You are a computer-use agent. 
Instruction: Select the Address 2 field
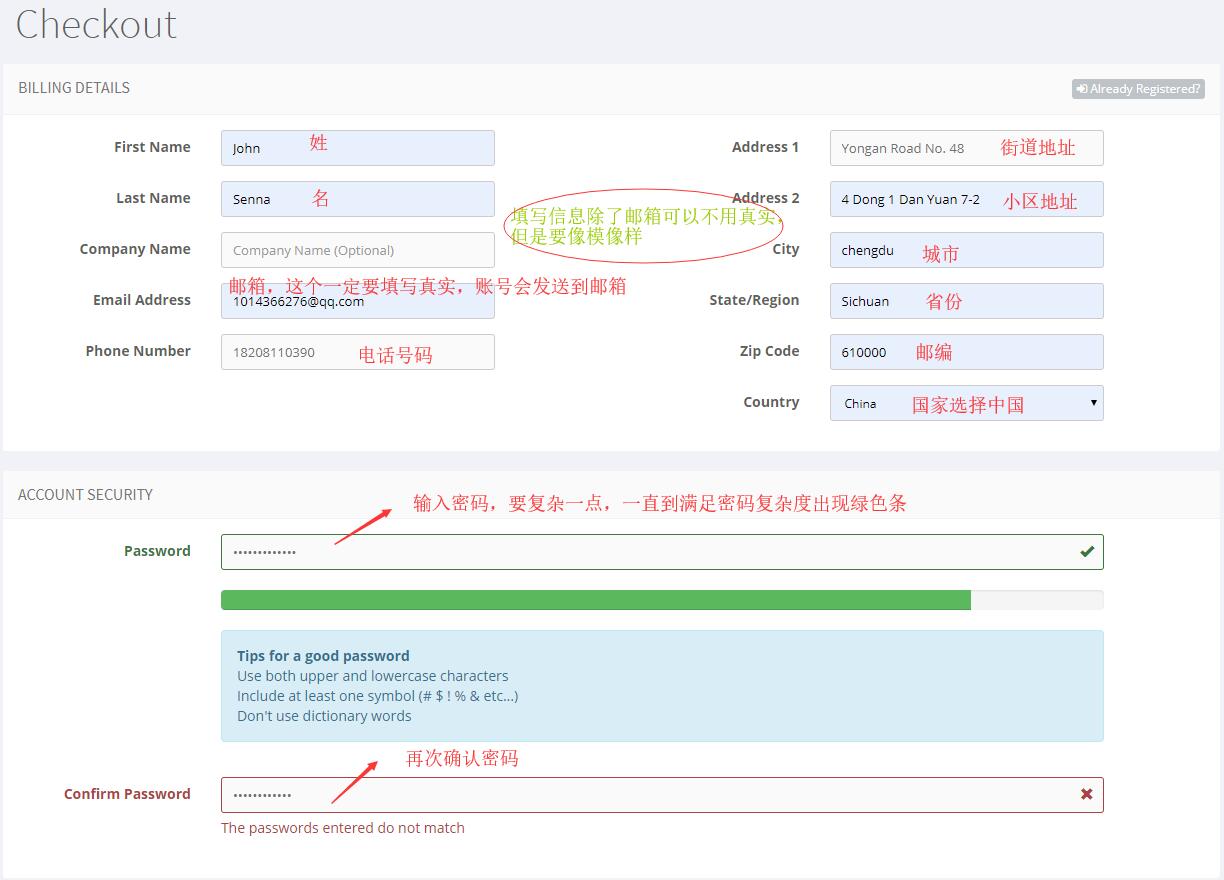965,199
